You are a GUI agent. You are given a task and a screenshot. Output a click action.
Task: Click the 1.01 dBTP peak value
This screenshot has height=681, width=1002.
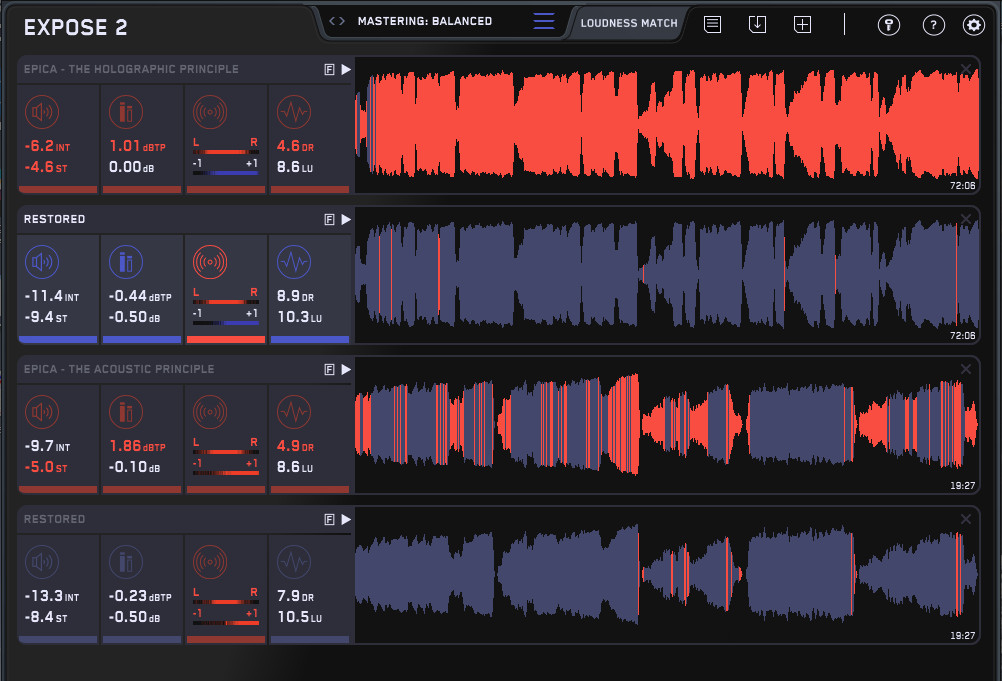[137, 146]
